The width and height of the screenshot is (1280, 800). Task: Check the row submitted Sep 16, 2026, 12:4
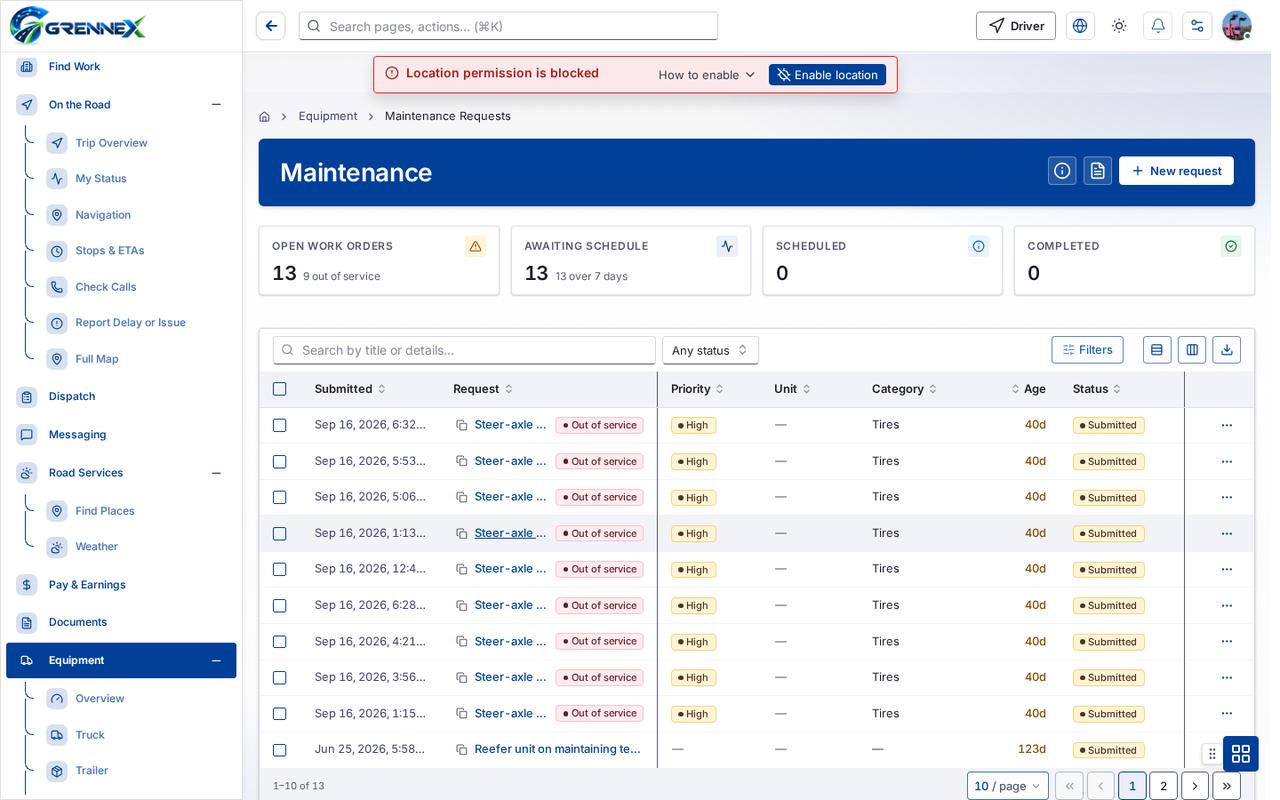[280, 569]
